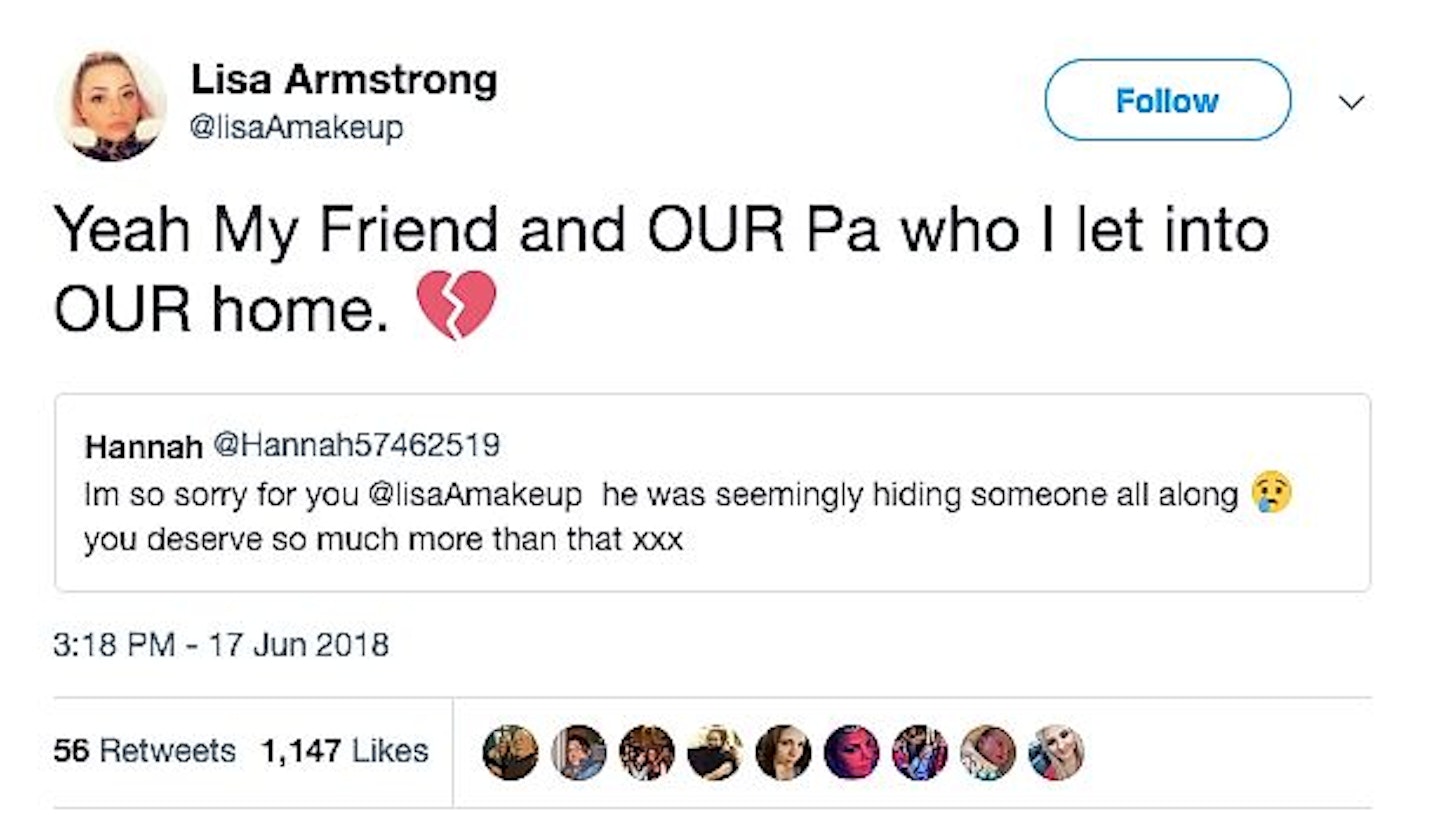Open the last liker avatar with blonde hair
The width and height of the screenshot is (1440, 821).
tap(1056, 752)
